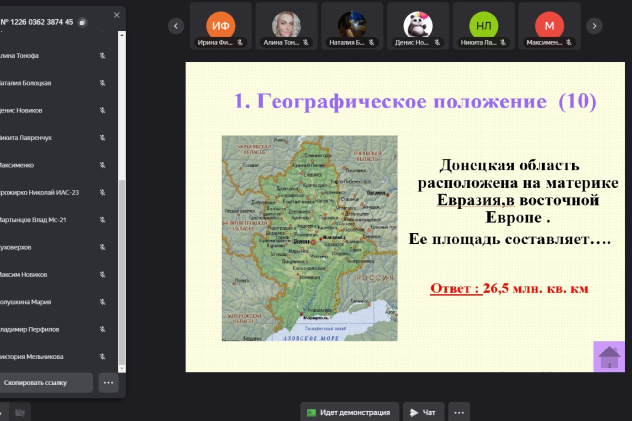632x421 pixels.
Task: Click muted mic icon on Наталия Б... tile
Action: (x=371, y=42)
